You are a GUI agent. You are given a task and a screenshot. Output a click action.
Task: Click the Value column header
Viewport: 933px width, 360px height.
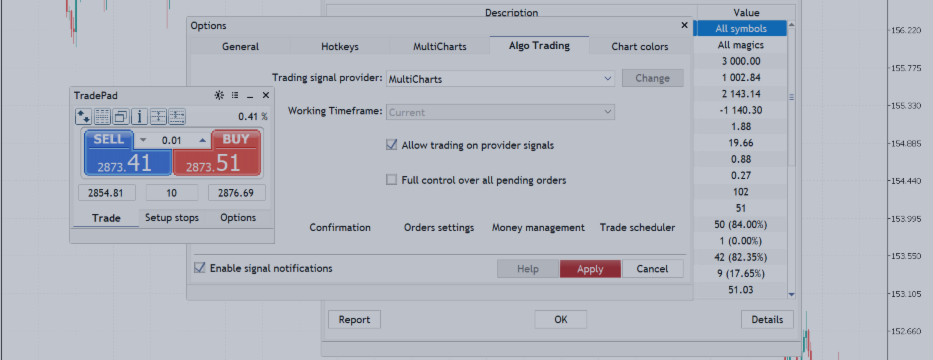[x=746, y=12]
